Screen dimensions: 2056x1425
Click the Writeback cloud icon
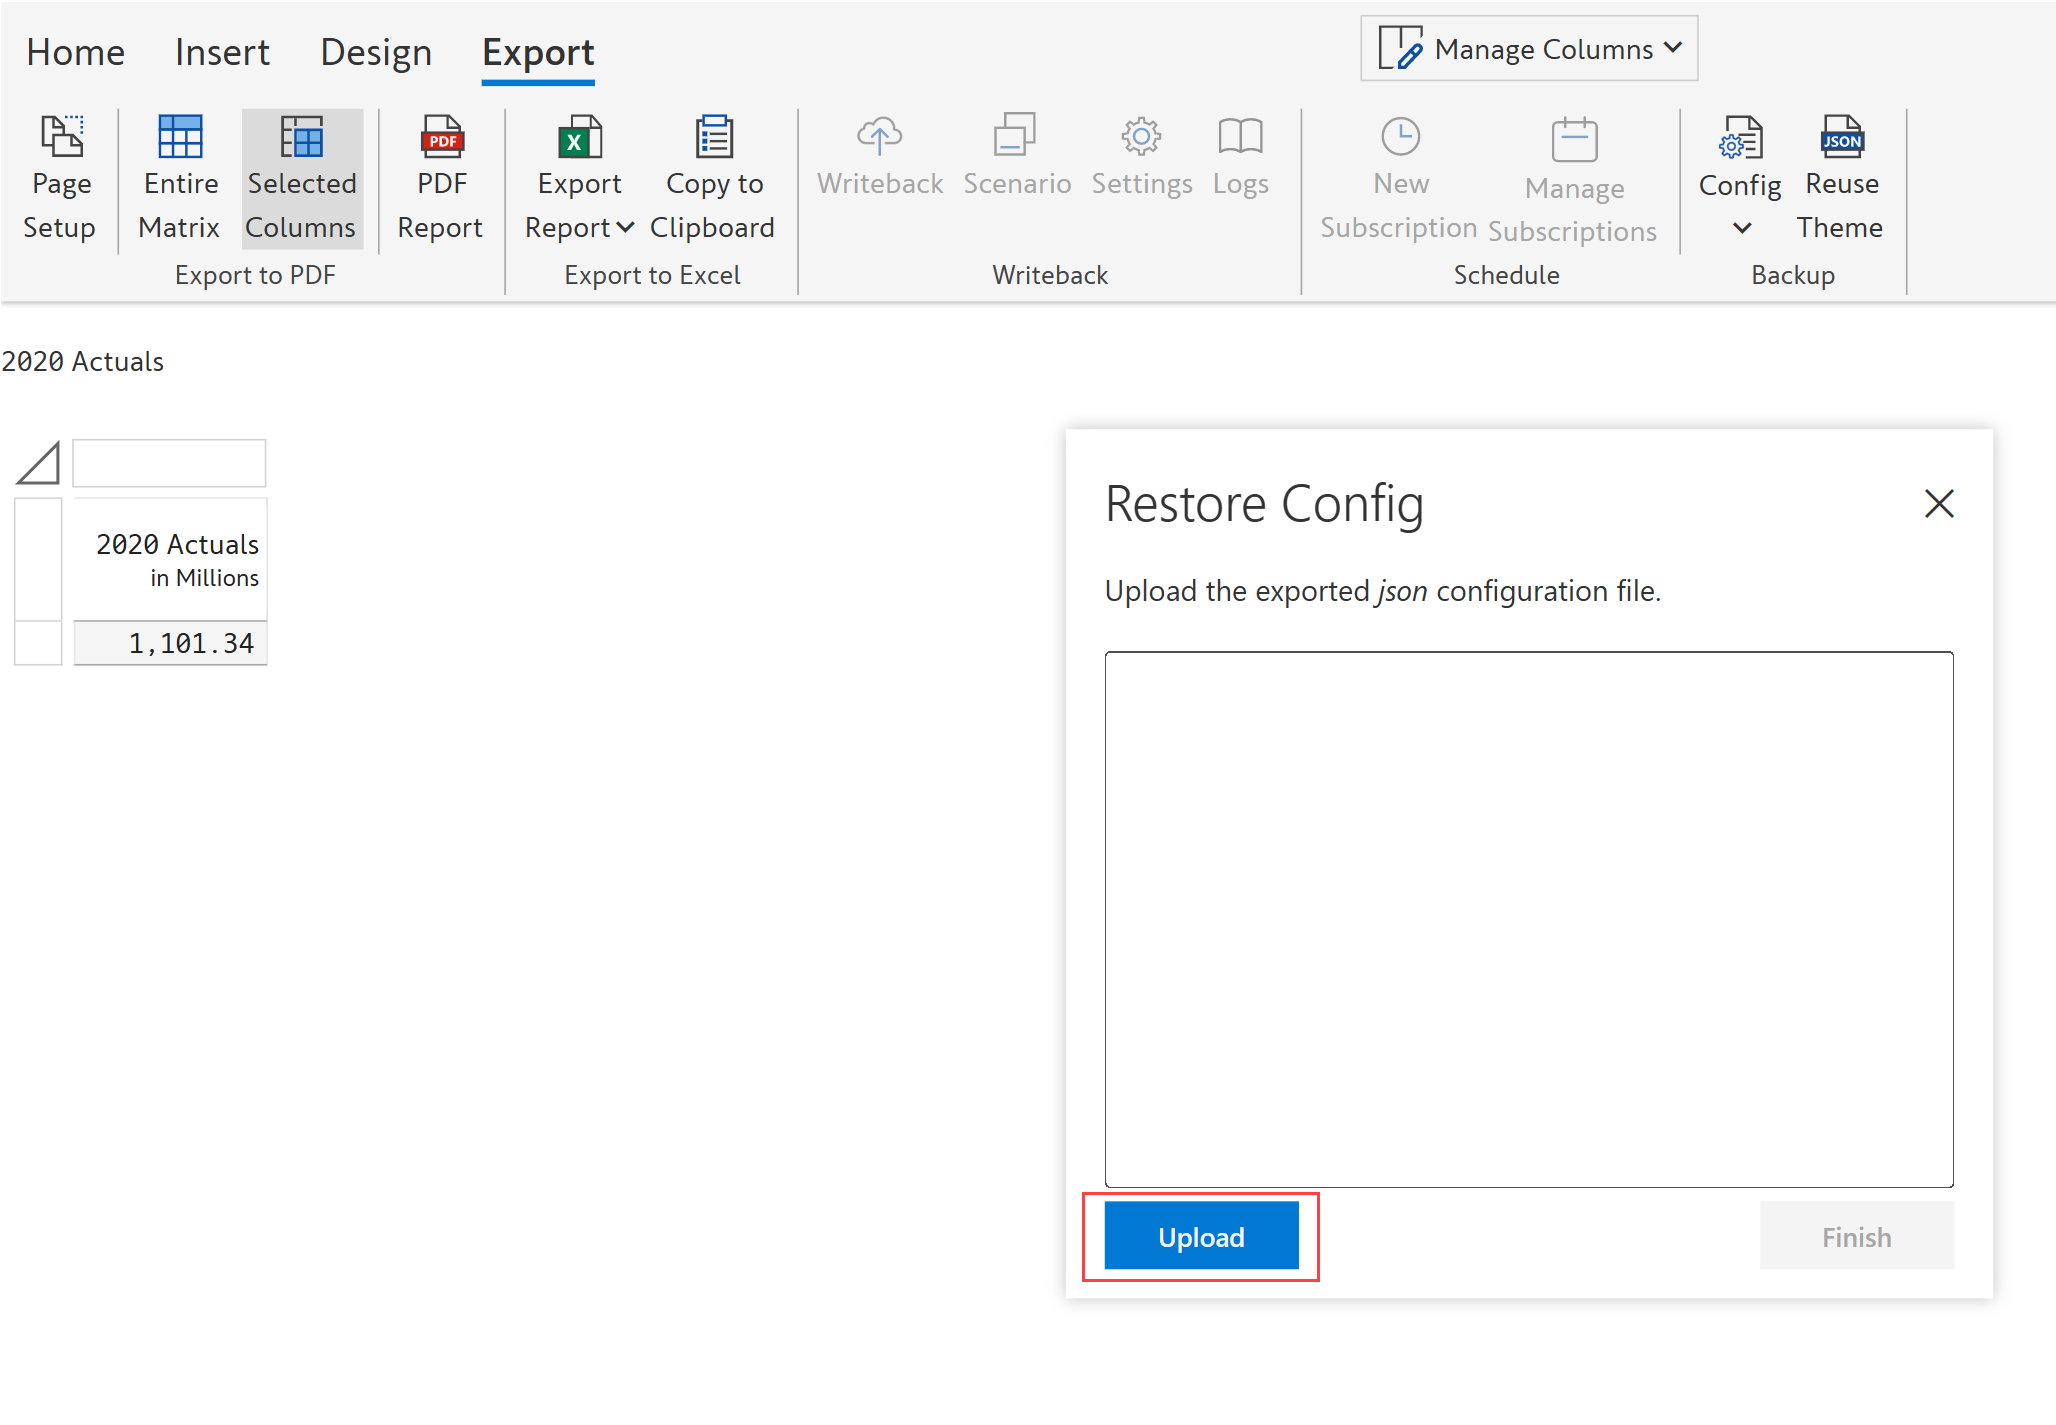(x=879, y=137)
